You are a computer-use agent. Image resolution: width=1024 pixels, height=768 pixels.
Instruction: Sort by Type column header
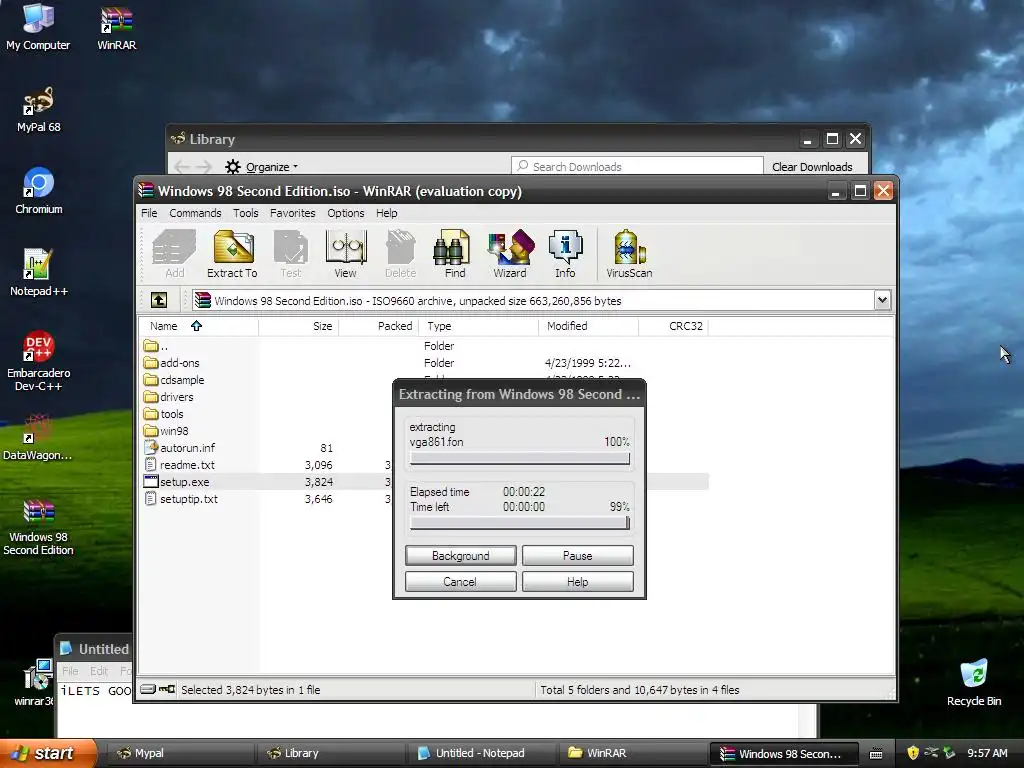479,326
